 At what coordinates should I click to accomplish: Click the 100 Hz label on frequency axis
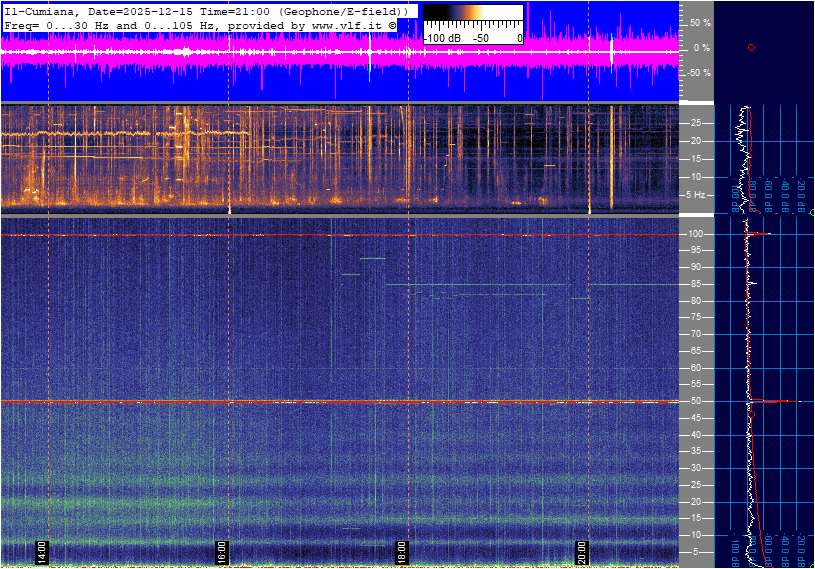(697, 234)
